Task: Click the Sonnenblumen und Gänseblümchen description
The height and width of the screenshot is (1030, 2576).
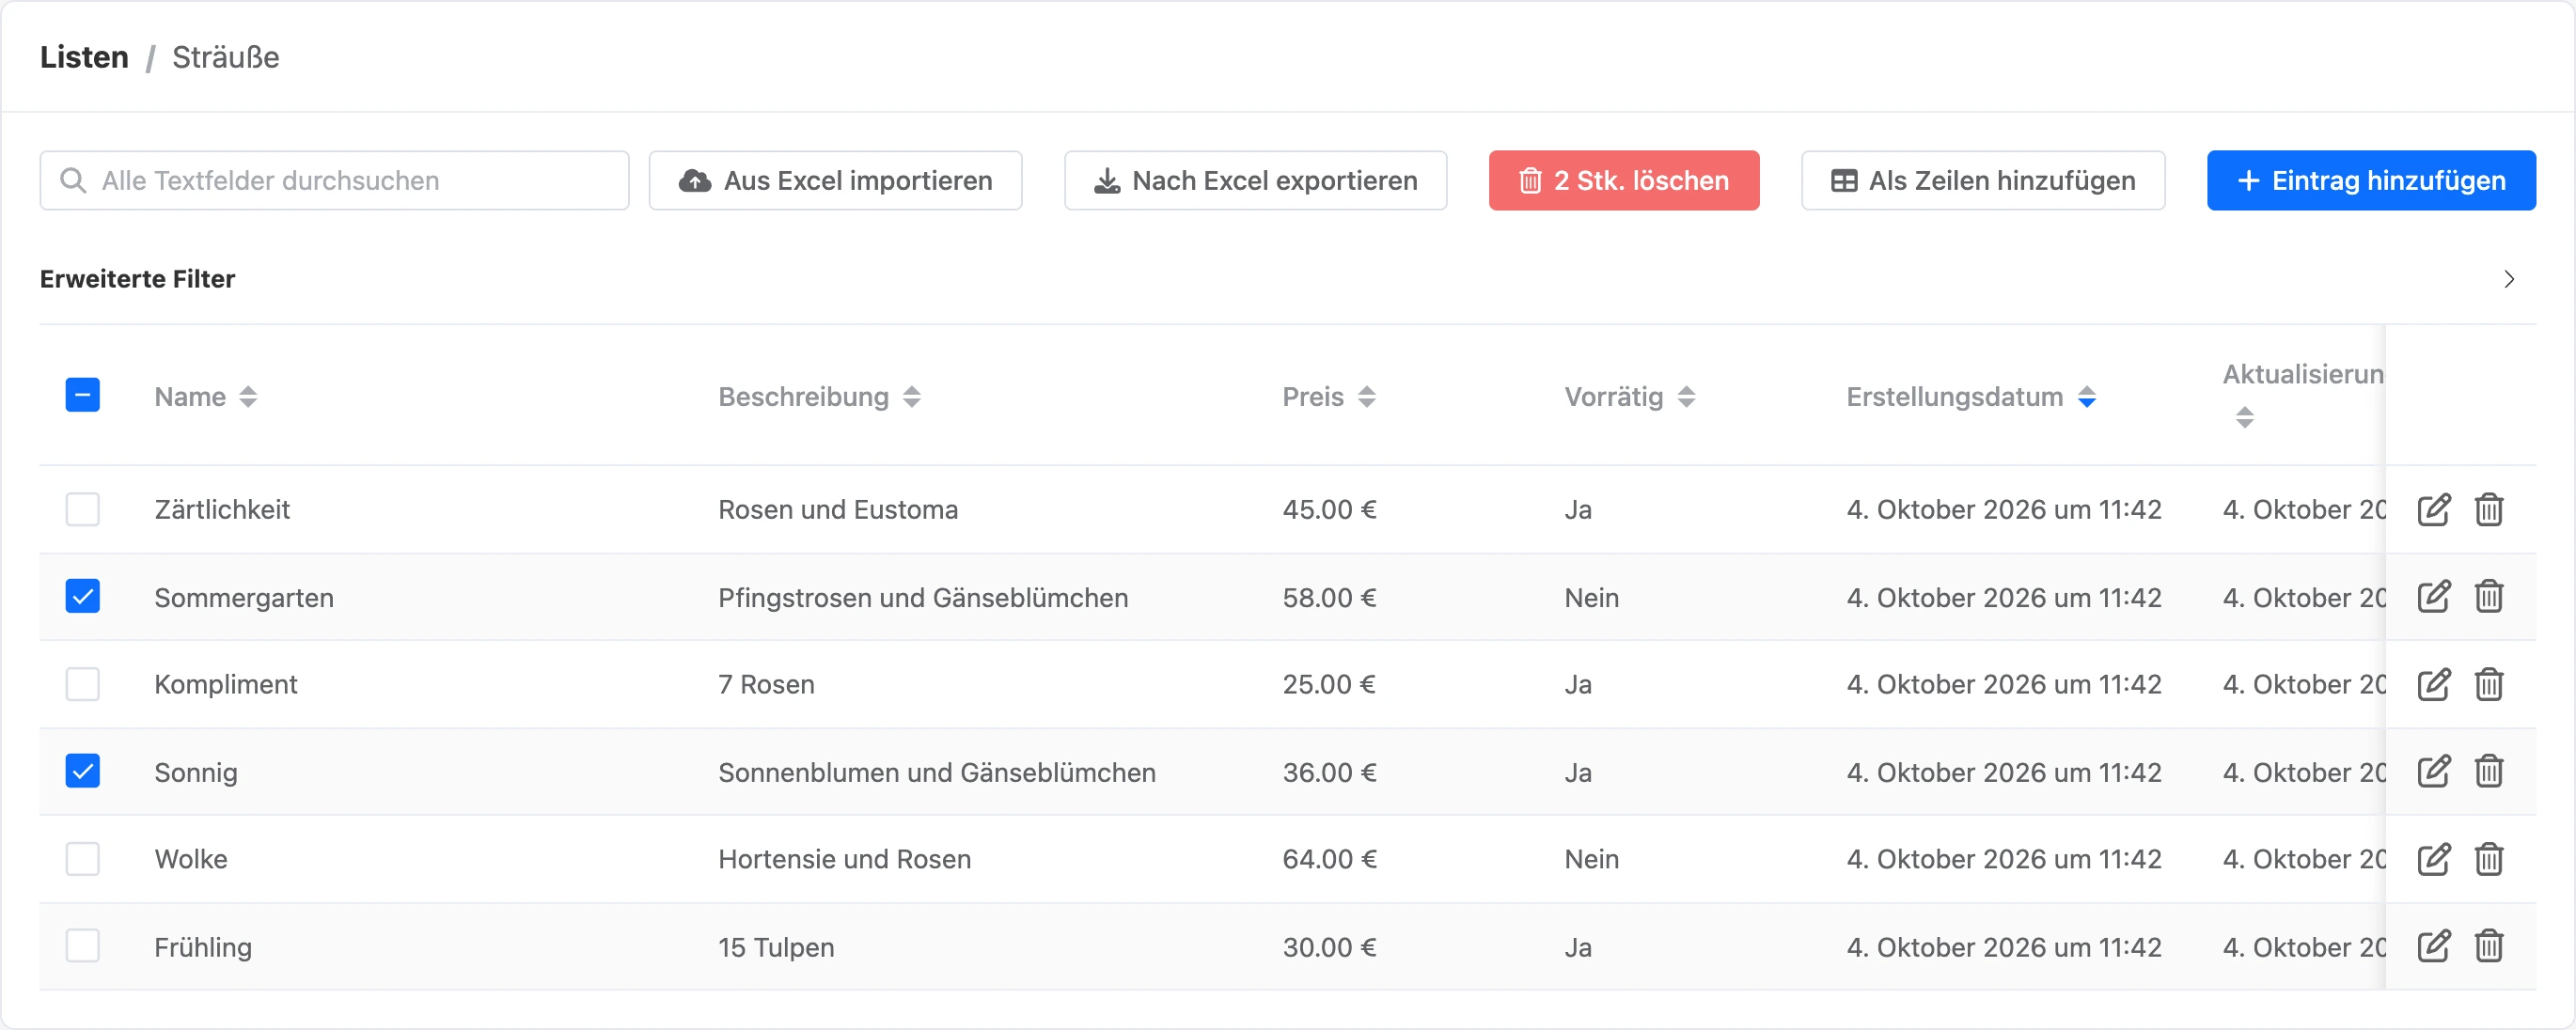Action: coord(936,773)
